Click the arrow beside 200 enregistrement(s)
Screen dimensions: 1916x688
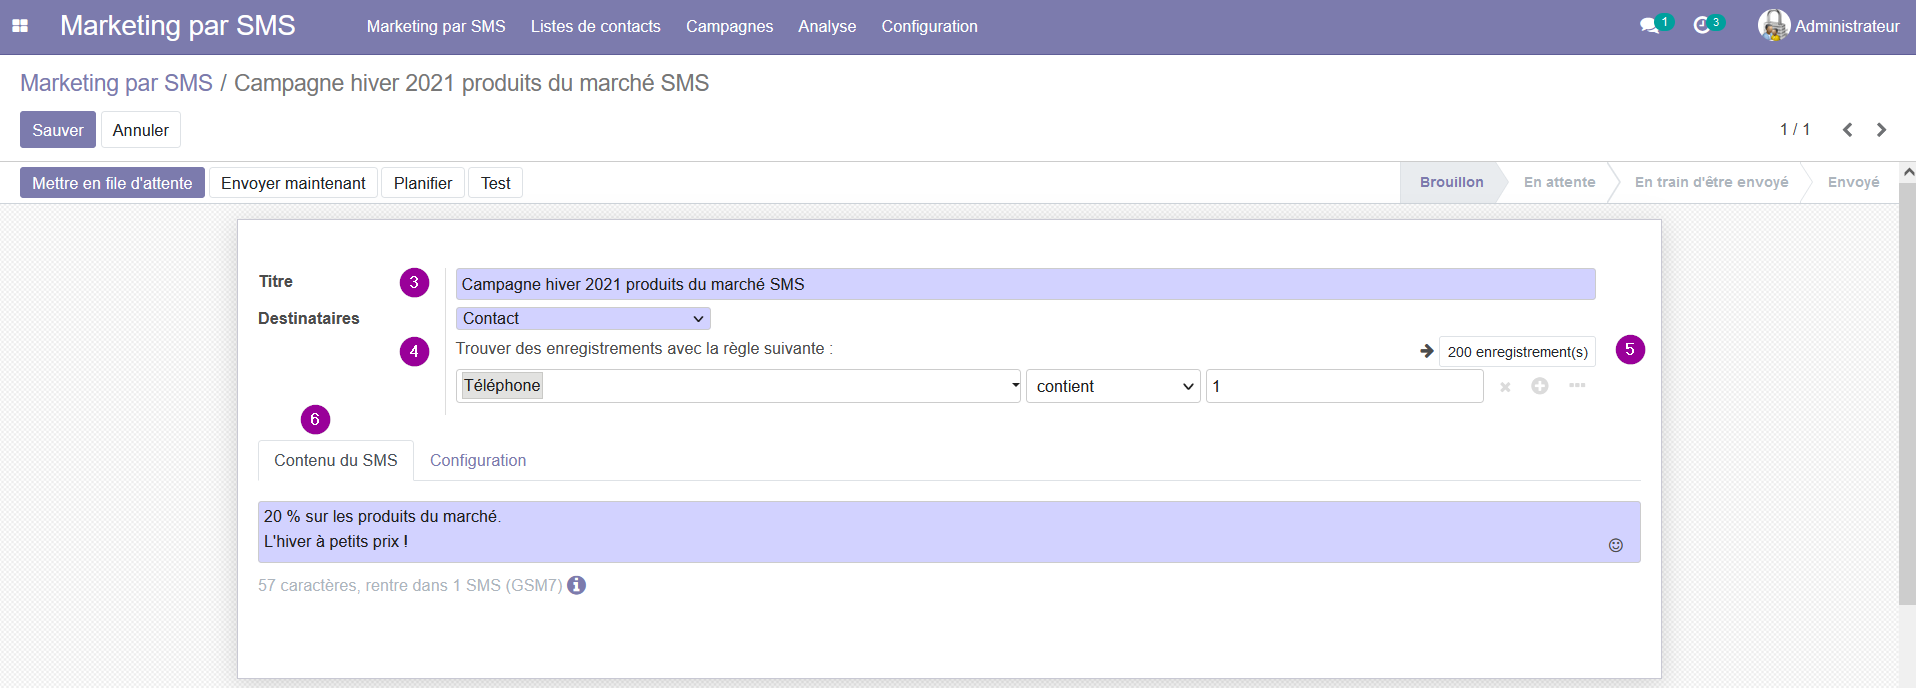1427,351
